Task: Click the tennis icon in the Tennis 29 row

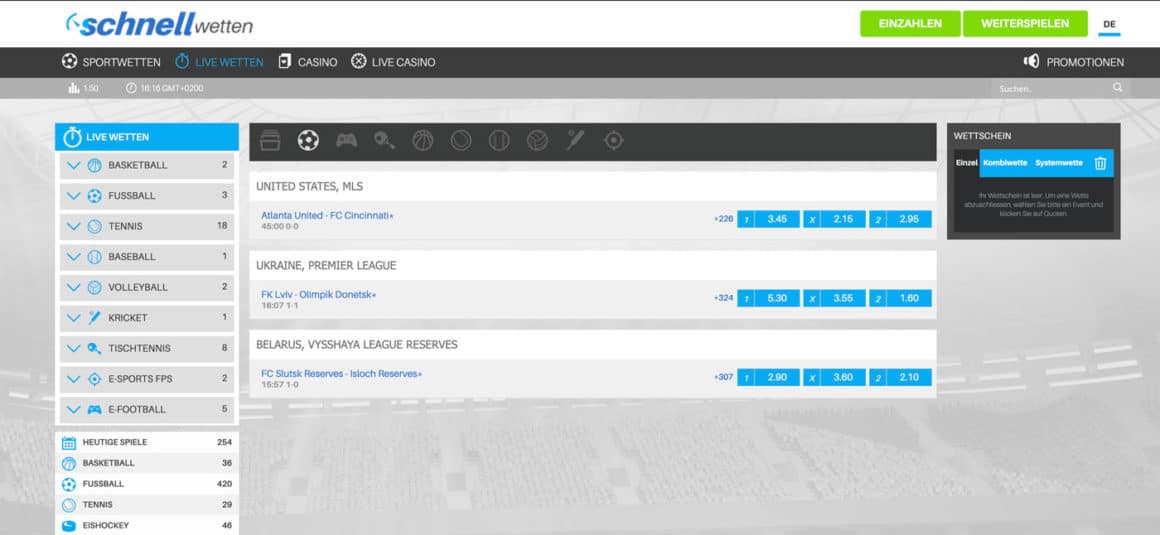Action: click(69, 505)
